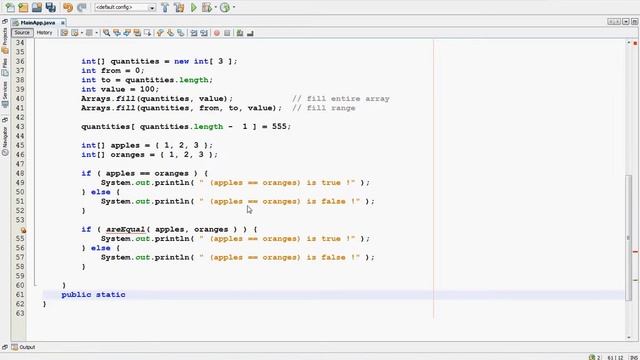Image resolution: width=640 pixels, height=360 pixels.
Task: Open the Services side panel tab
Action: click(5, 95)
